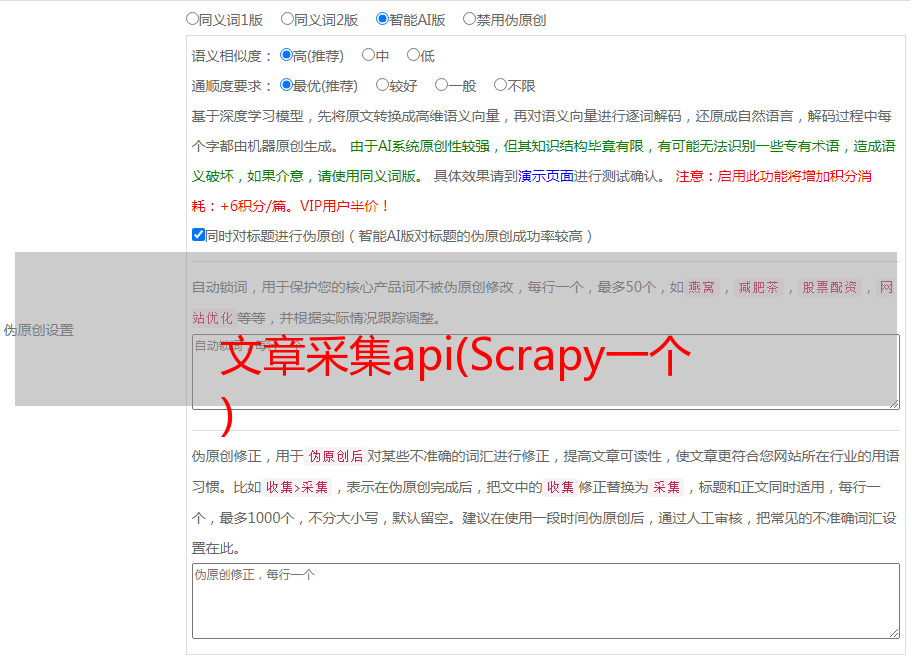Select the 同义词2版 radio option

[287, 19]
